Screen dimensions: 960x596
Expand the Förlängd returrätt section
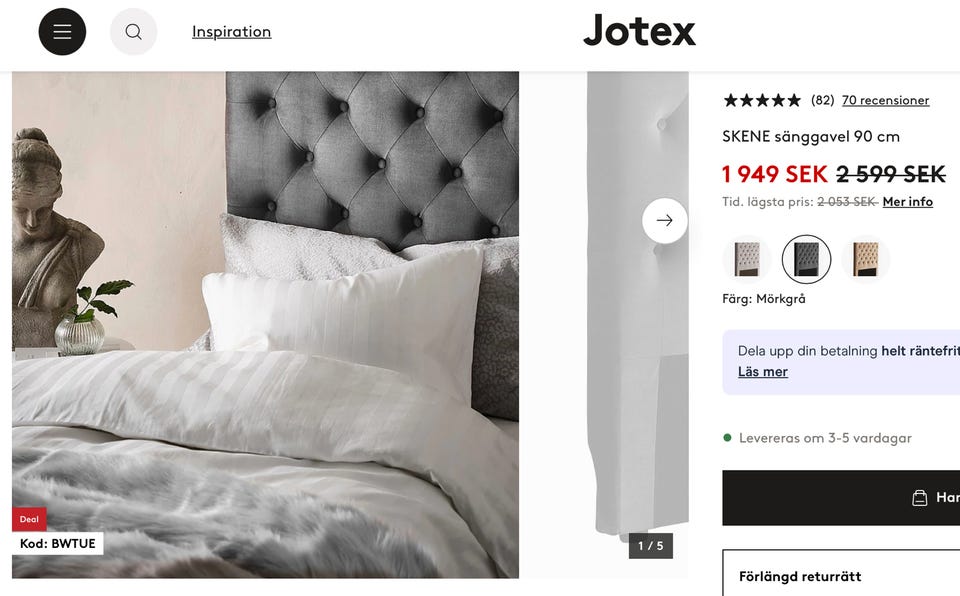click(841, 576)
